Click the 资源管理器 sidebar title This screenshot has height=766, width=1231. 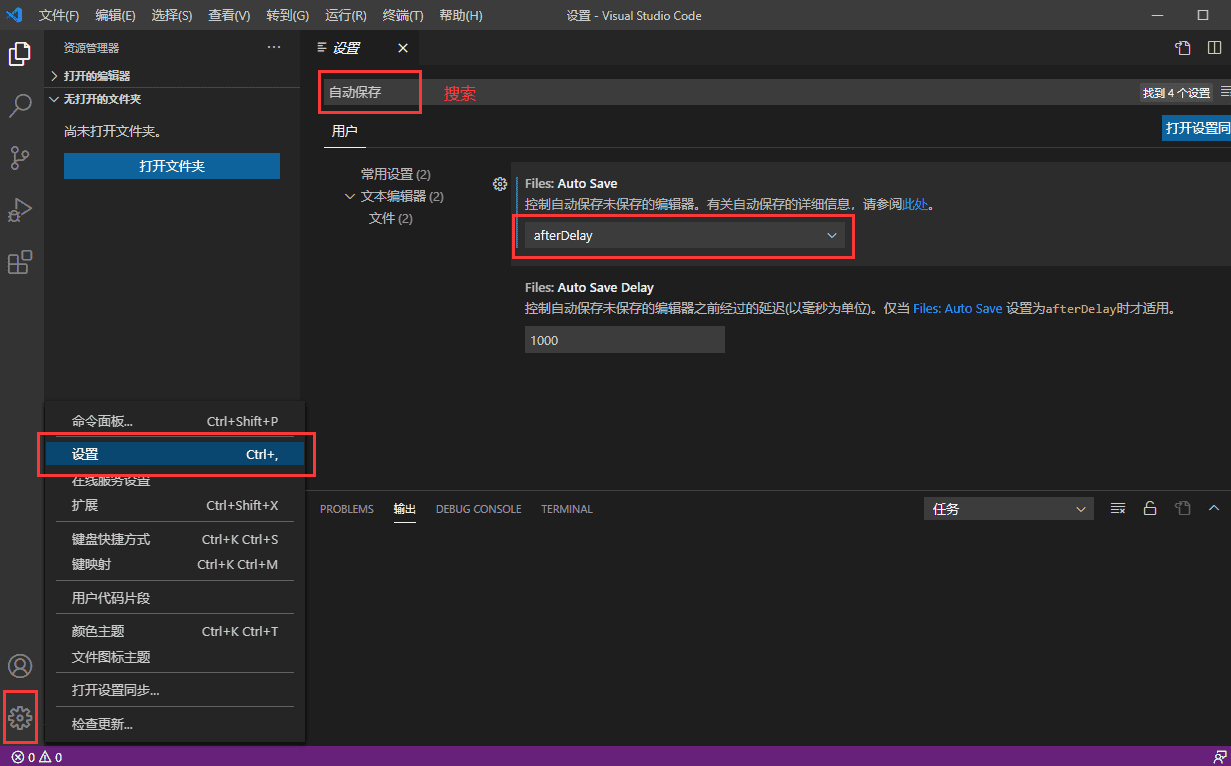91,47
